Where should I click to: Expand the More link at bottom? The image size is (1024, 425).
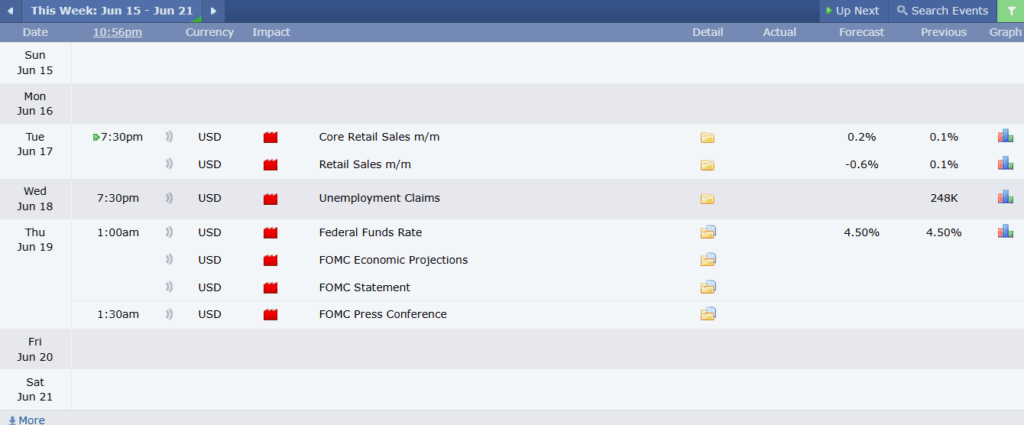(x=27, y=420)
